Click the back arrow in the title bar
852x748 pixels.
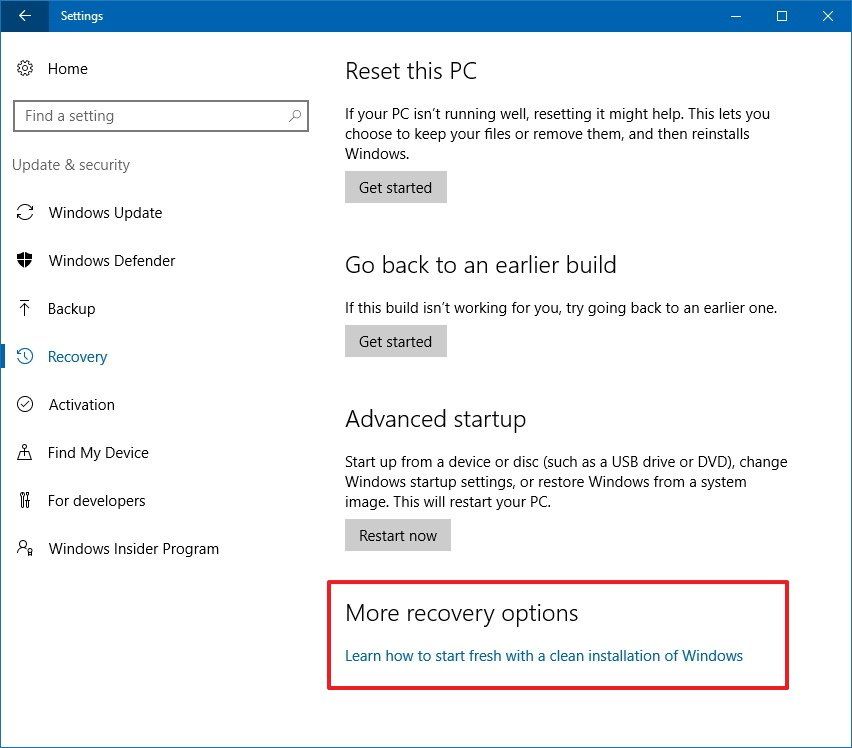click(x=22, y=16)
